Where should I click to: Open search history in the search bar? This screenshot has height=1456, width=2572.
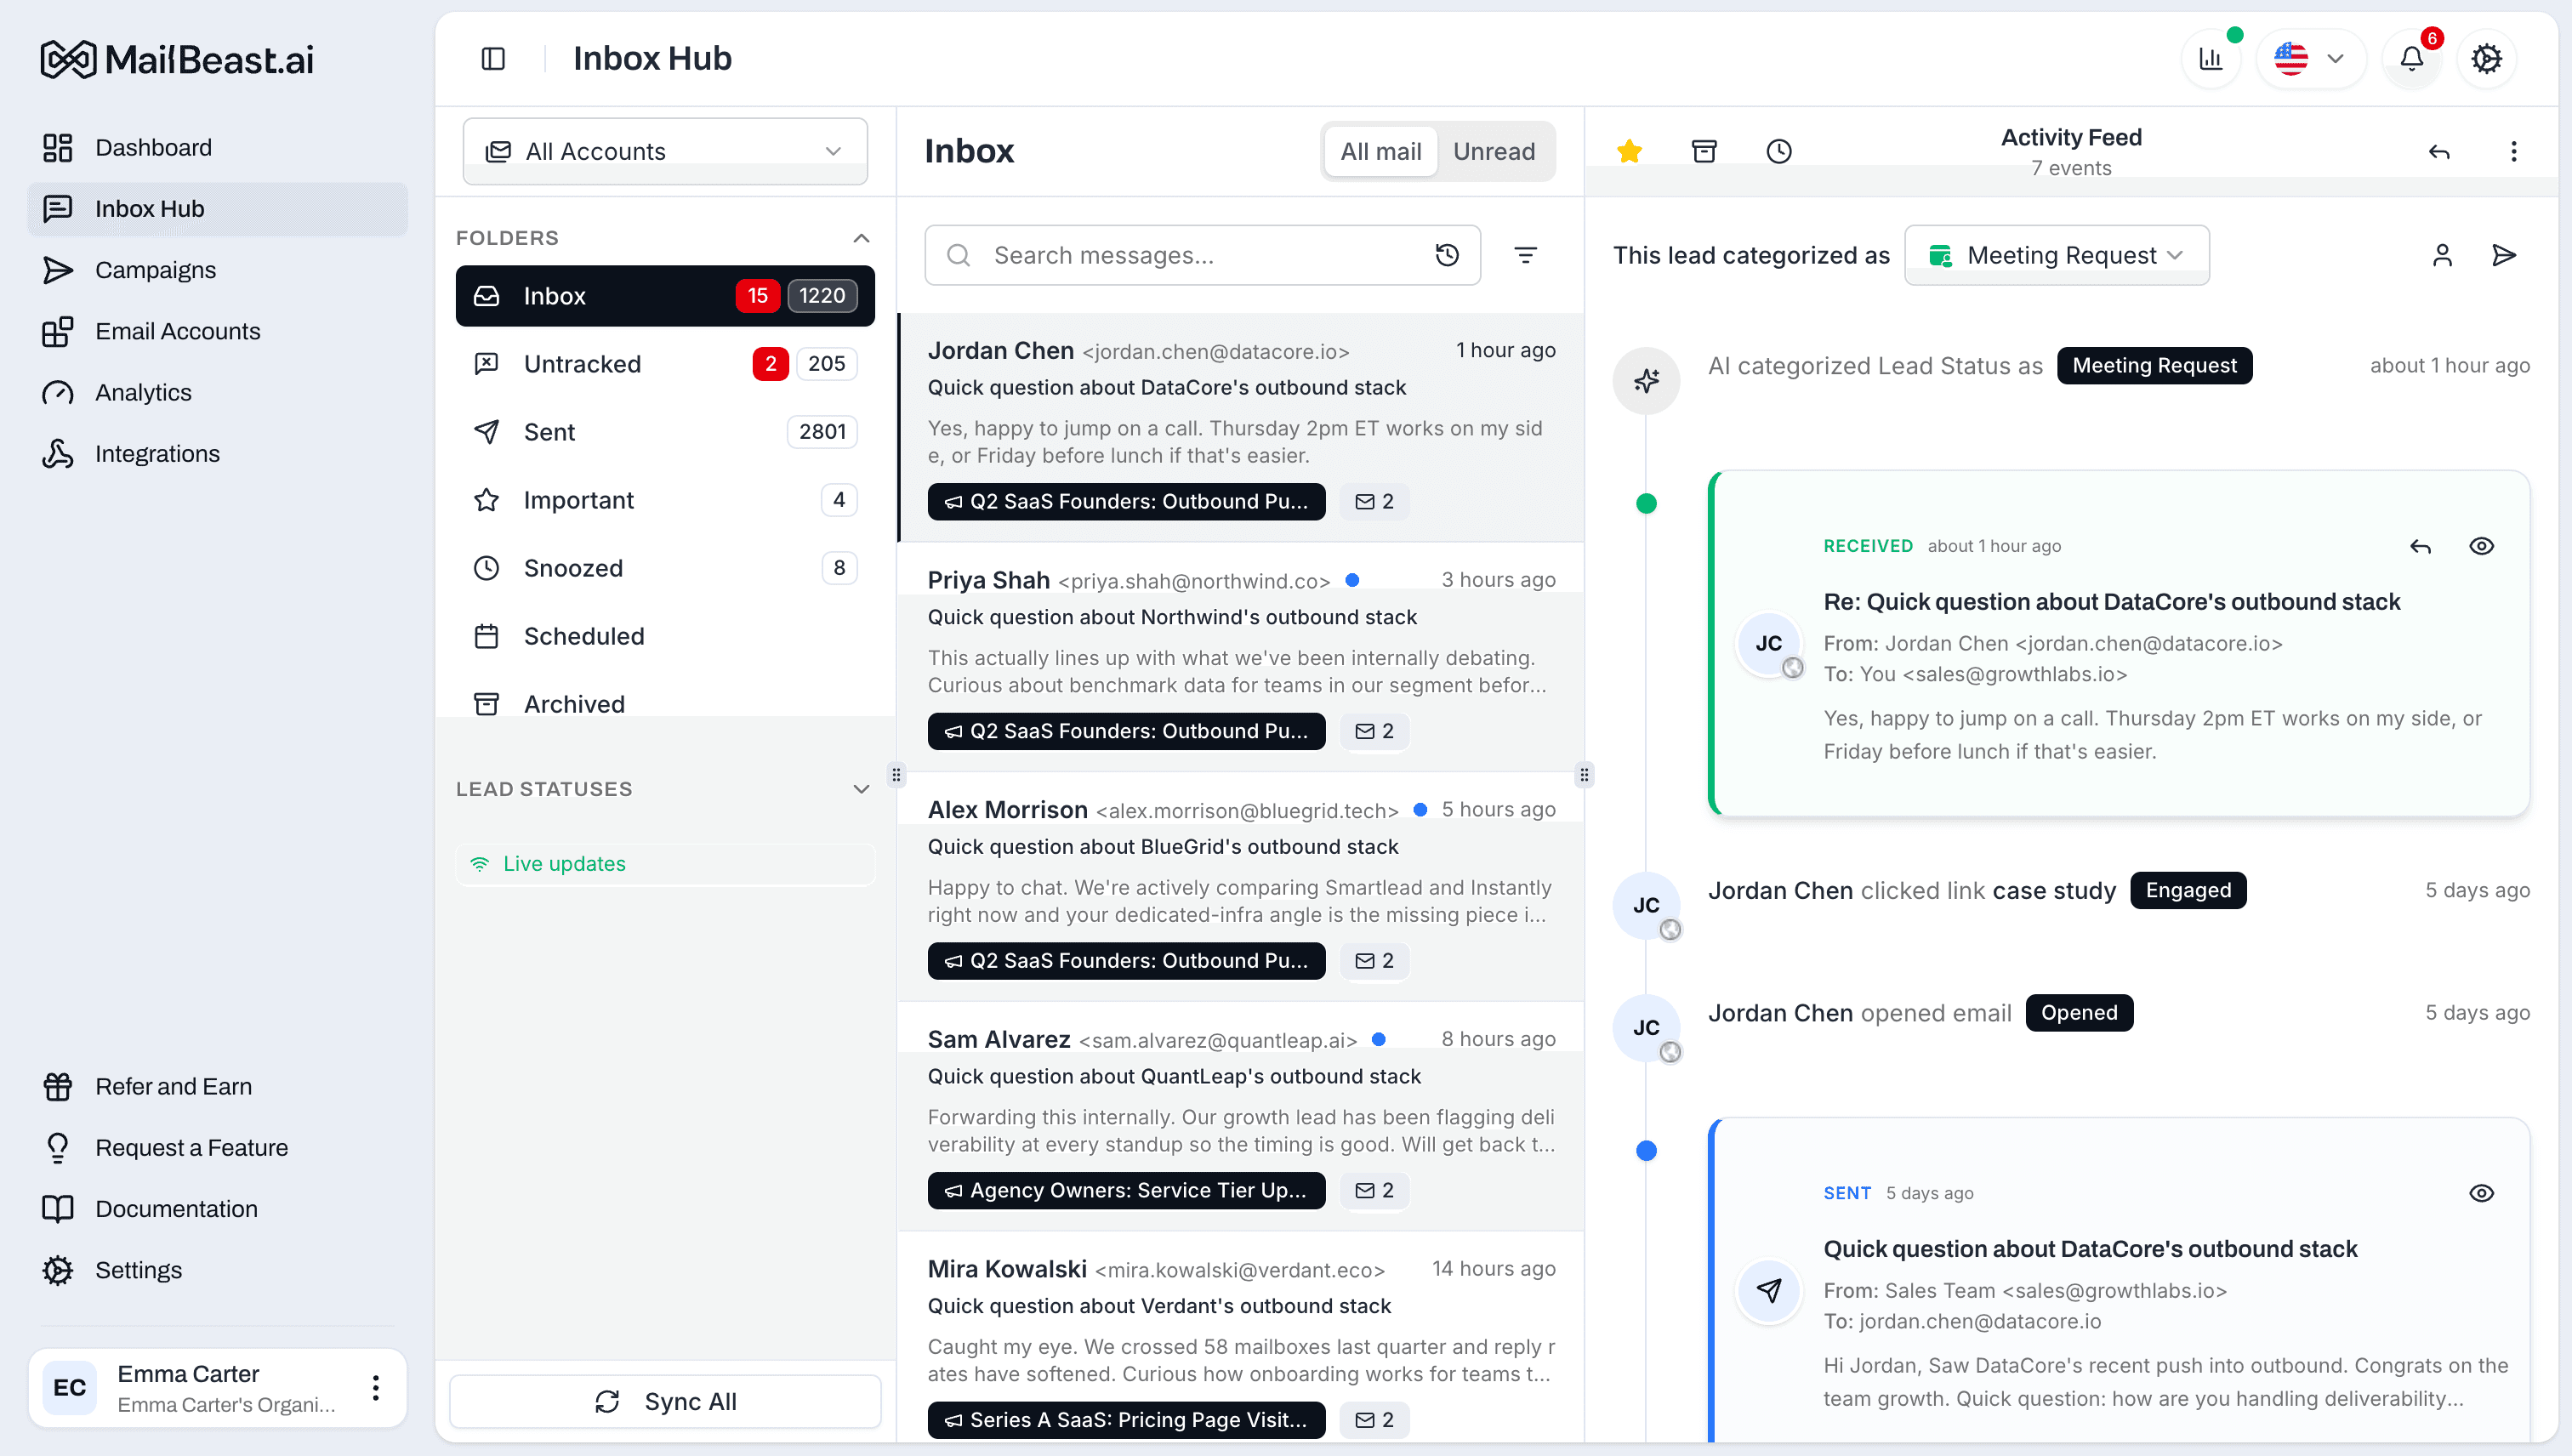pyautogui.click(x=1447, y=255)
